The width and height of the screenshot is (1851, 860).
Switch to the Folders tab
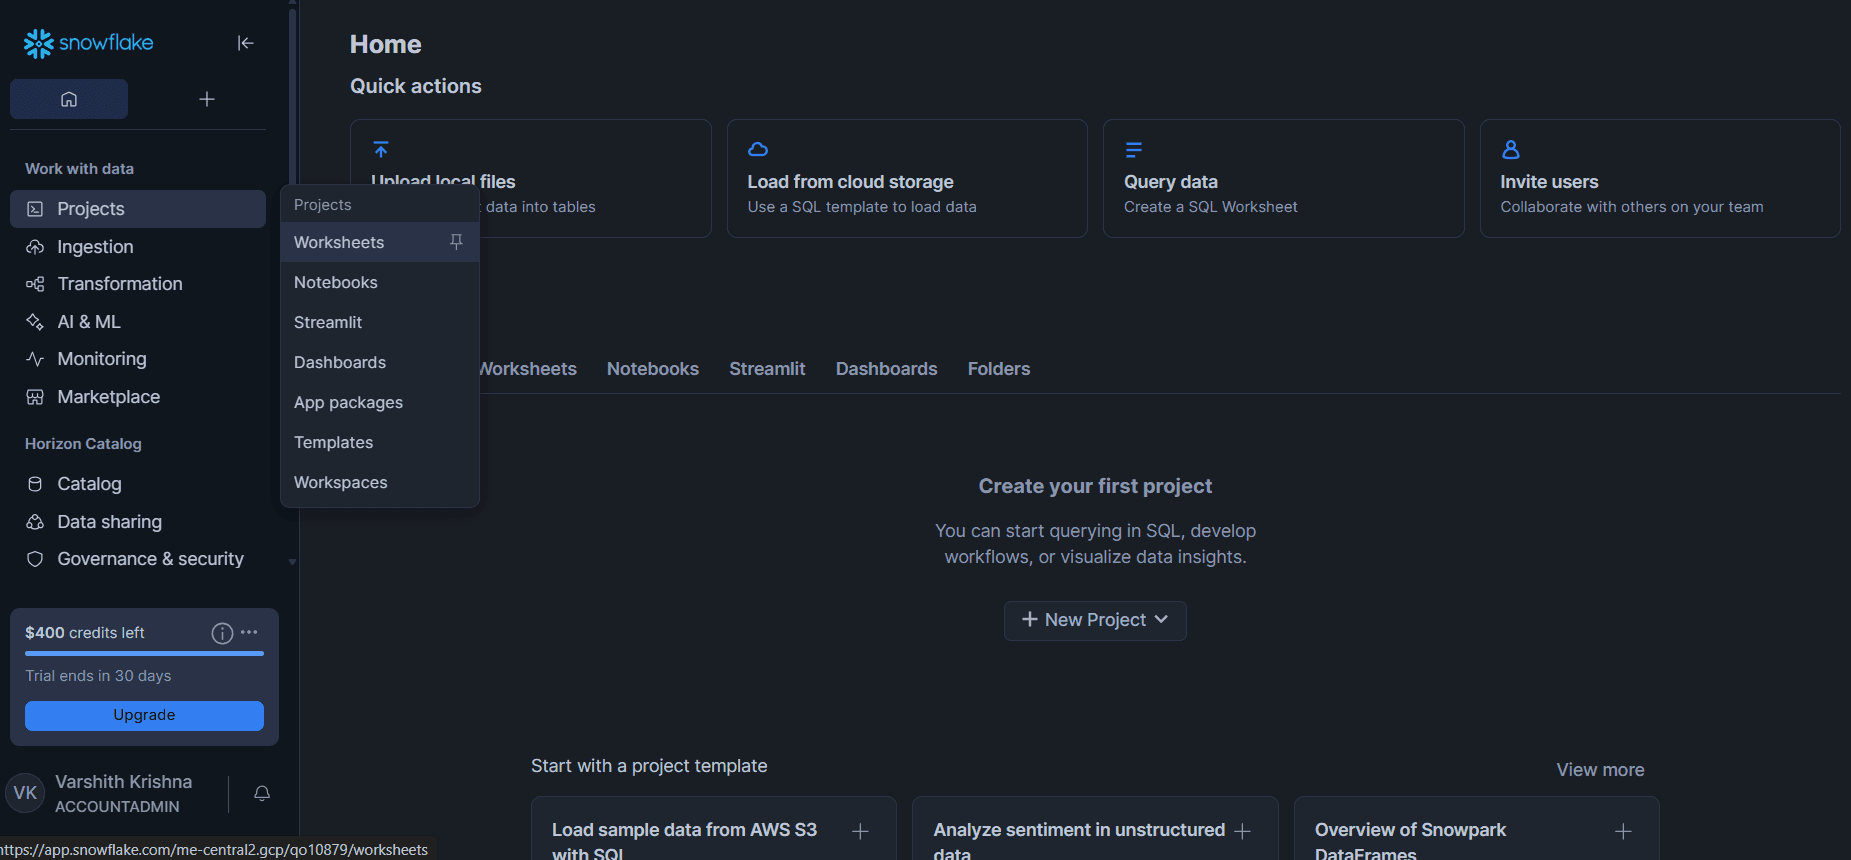click(x=999, y=369)
